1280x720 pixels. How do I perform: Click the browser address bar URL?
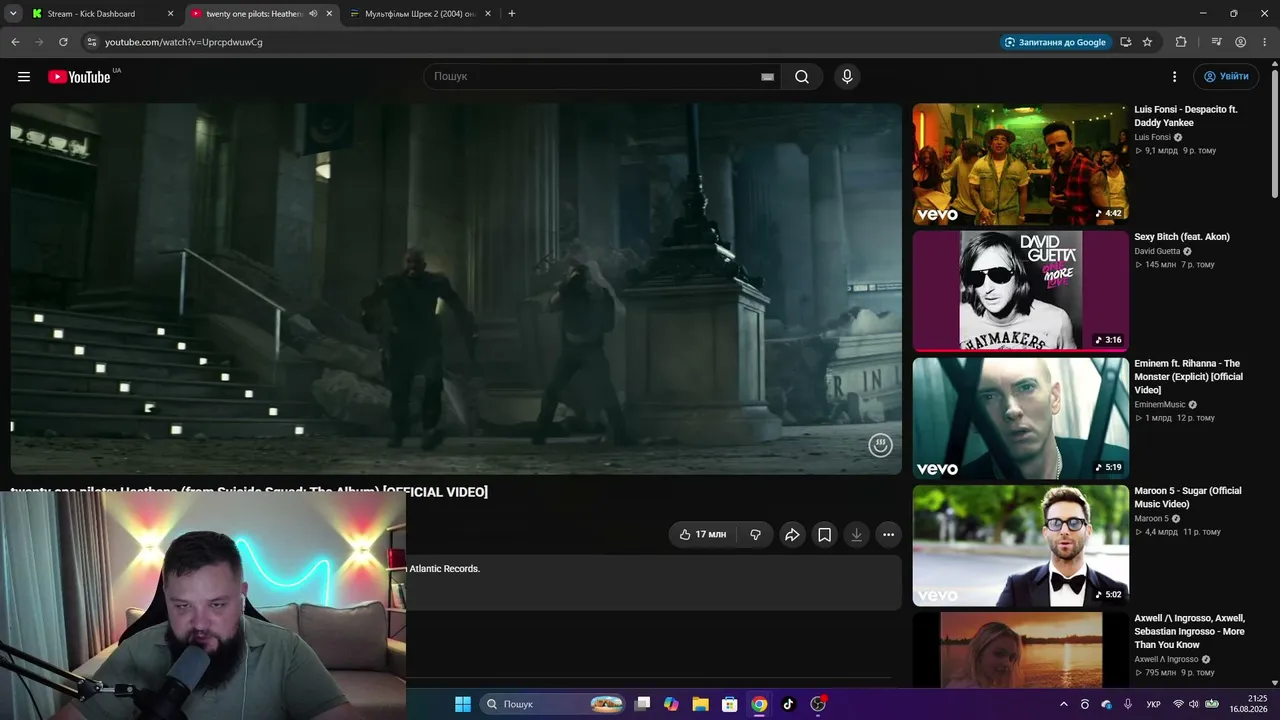click(184, 42)
